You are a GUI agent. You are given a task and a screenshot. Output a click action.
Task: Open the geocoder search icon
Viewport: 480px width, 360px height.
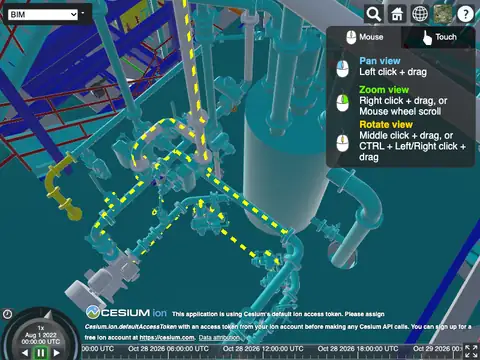pos(374,14)
